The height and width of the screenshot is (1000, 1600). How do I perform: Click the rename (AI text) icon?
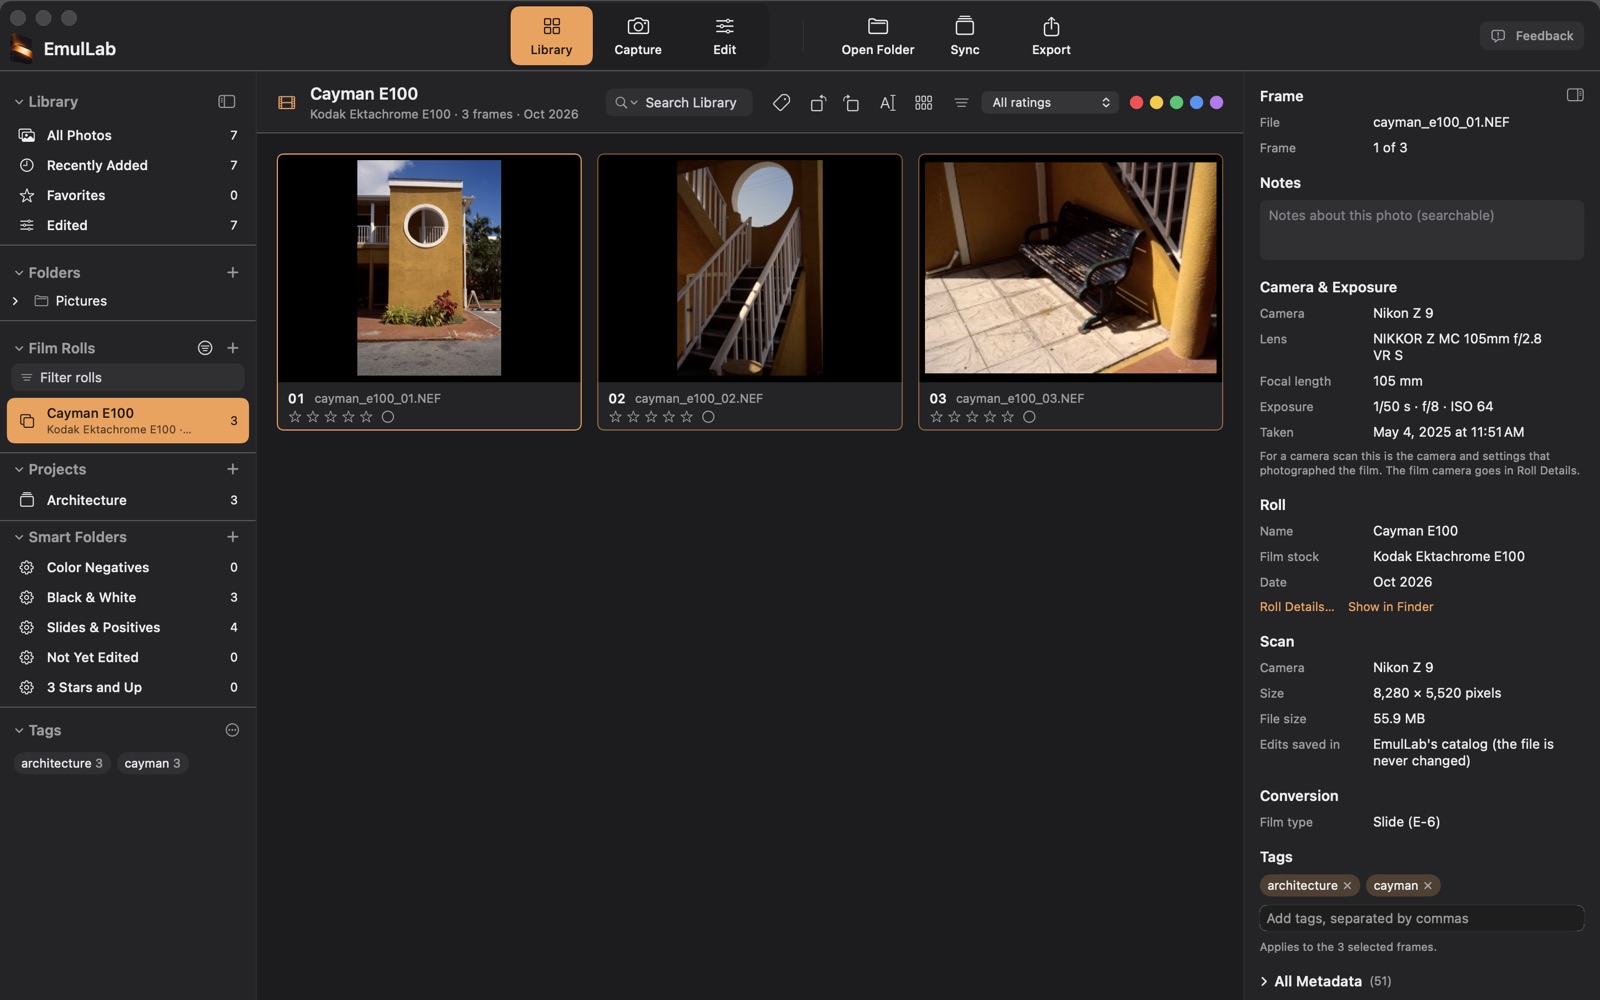(887, 102)
